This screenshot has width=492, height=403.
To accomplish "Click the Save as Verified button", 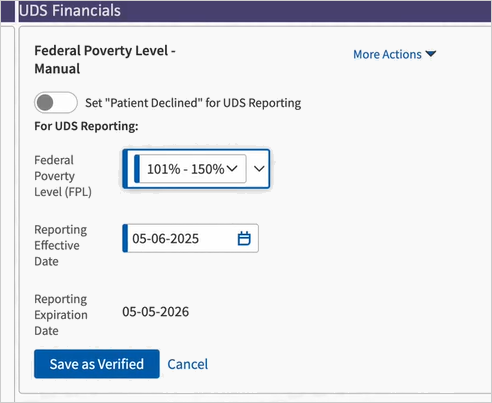I will point(97,364).
